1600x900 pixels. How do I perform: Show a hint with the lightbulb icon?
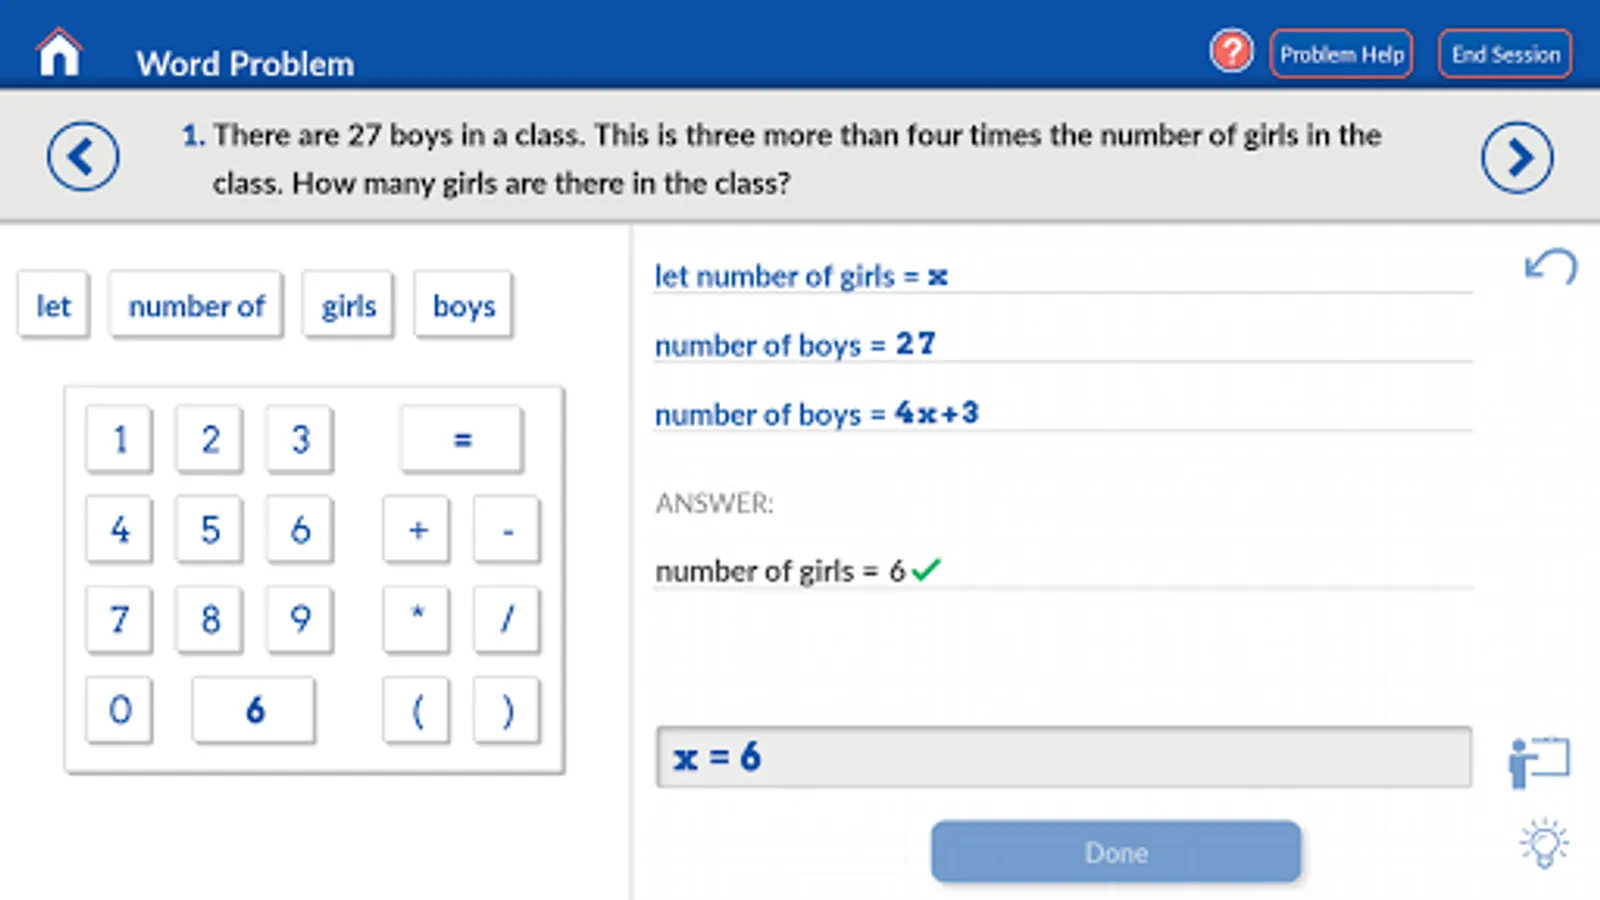tap(1544, 843)
